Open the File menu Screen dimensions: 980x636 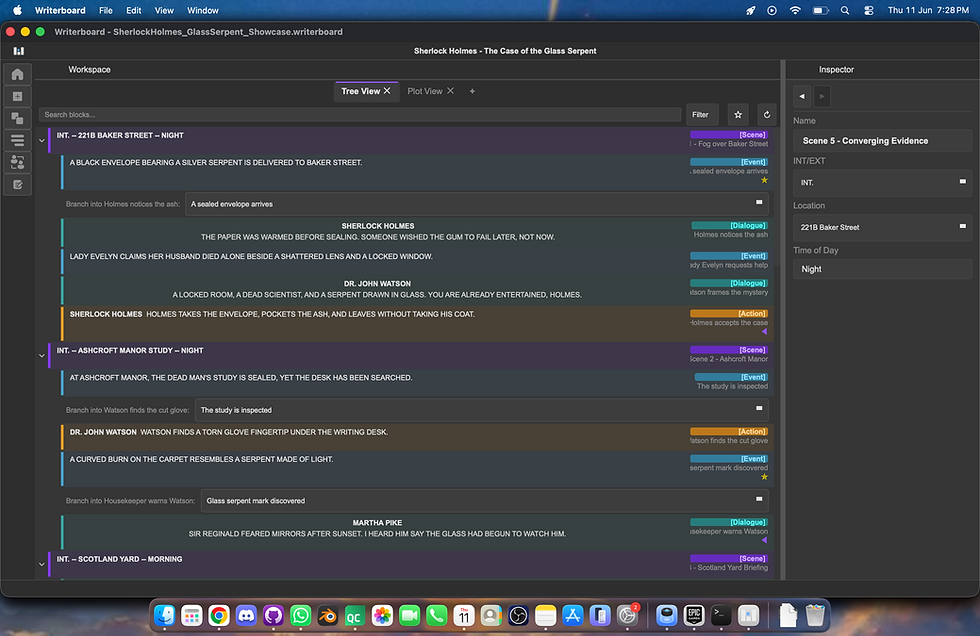click(106, 11)
